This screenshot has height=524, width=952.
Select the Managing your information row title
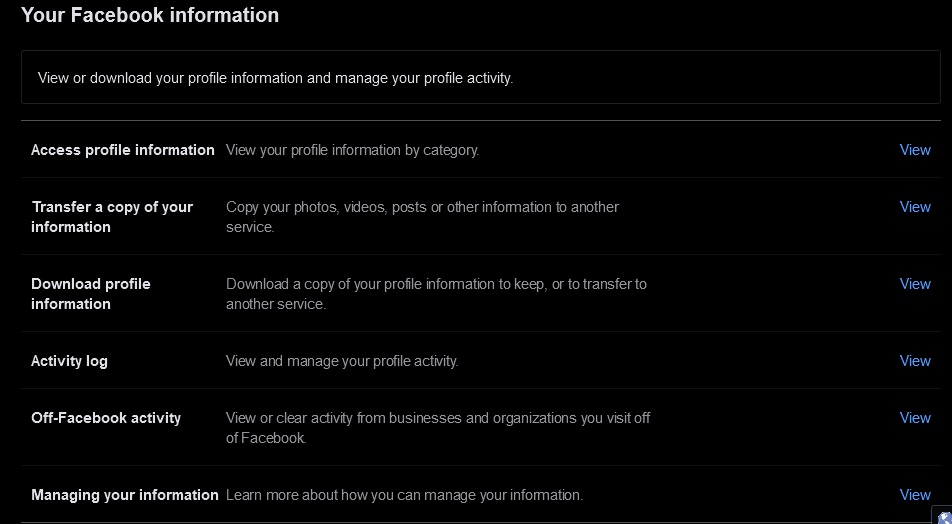tap(124, 495)
